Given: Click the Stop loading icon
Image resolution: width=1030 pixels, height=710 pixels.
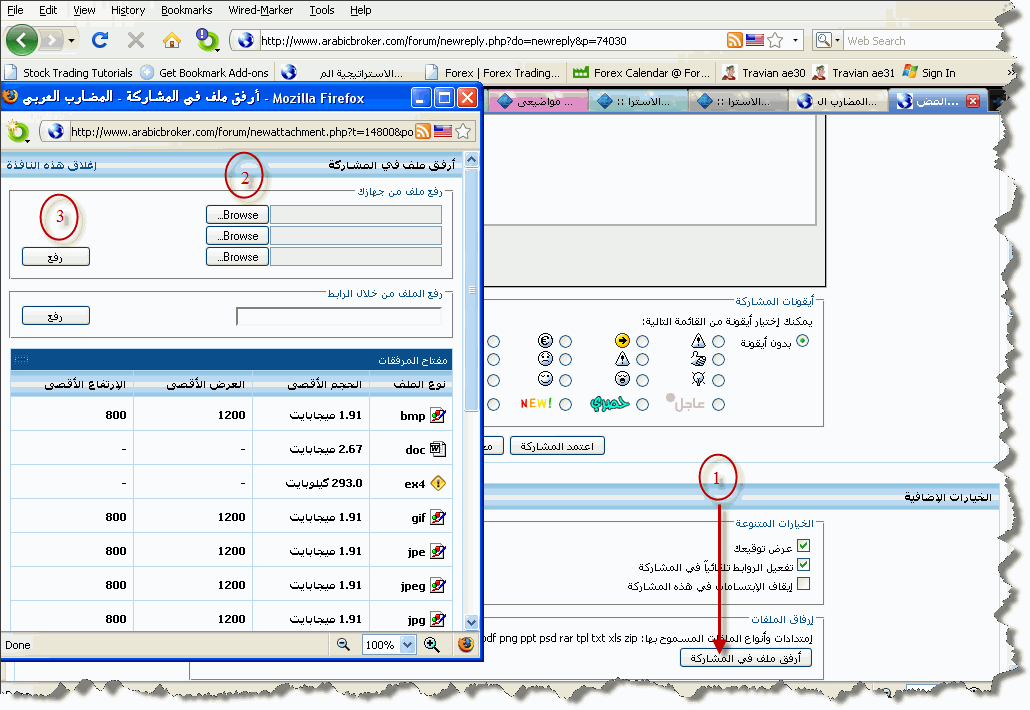Looking at the screenshot, I should (136, 40).
